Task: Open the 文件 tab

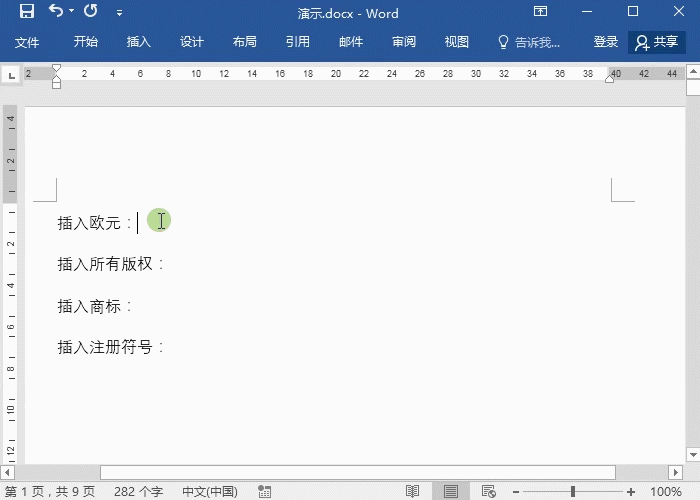Action: 27,42
